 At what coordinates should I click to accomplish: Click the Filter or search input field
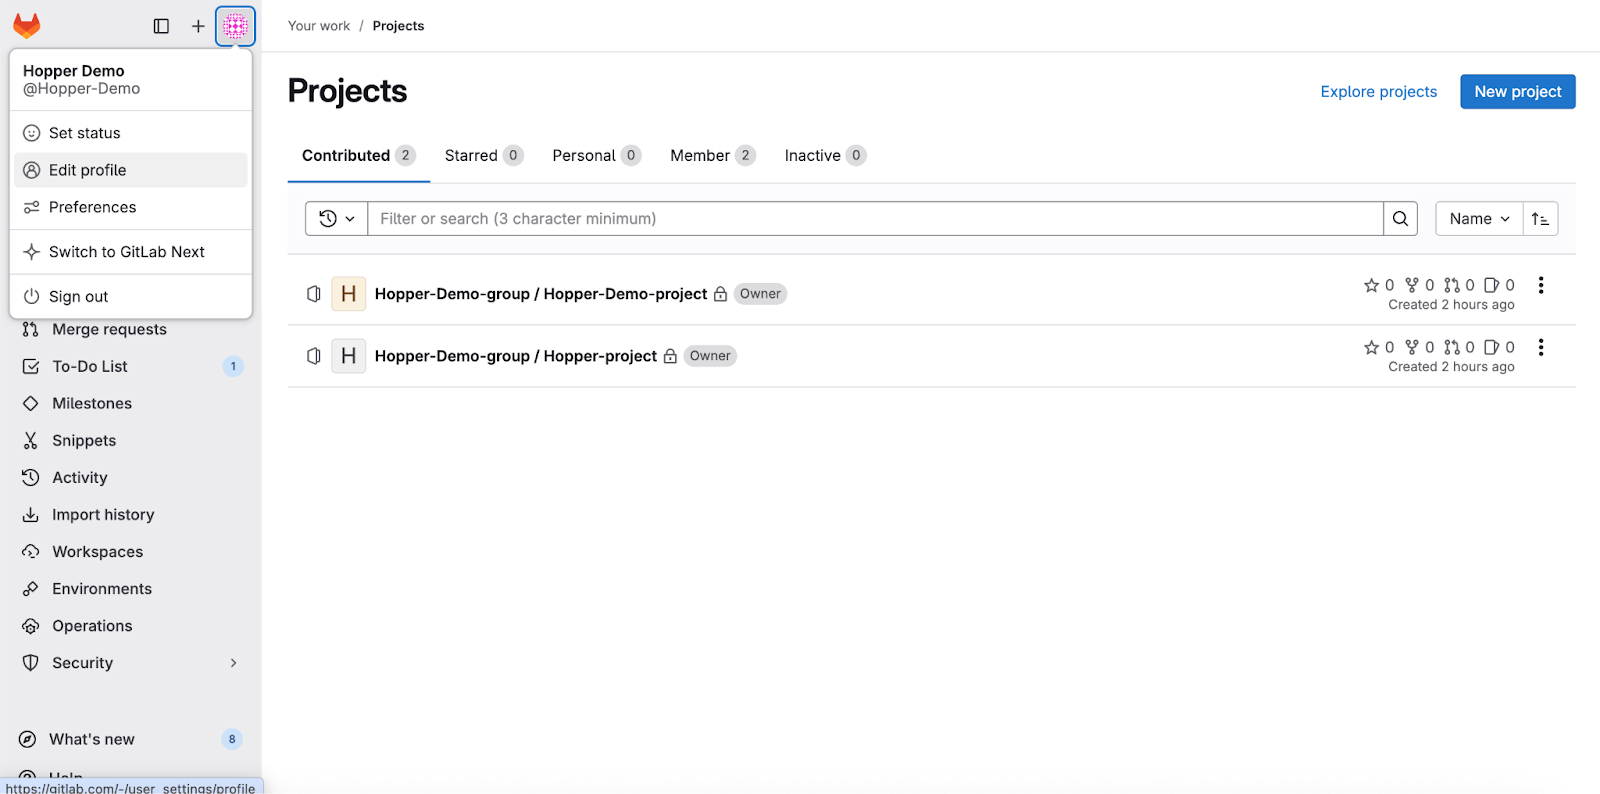point(875,218)
